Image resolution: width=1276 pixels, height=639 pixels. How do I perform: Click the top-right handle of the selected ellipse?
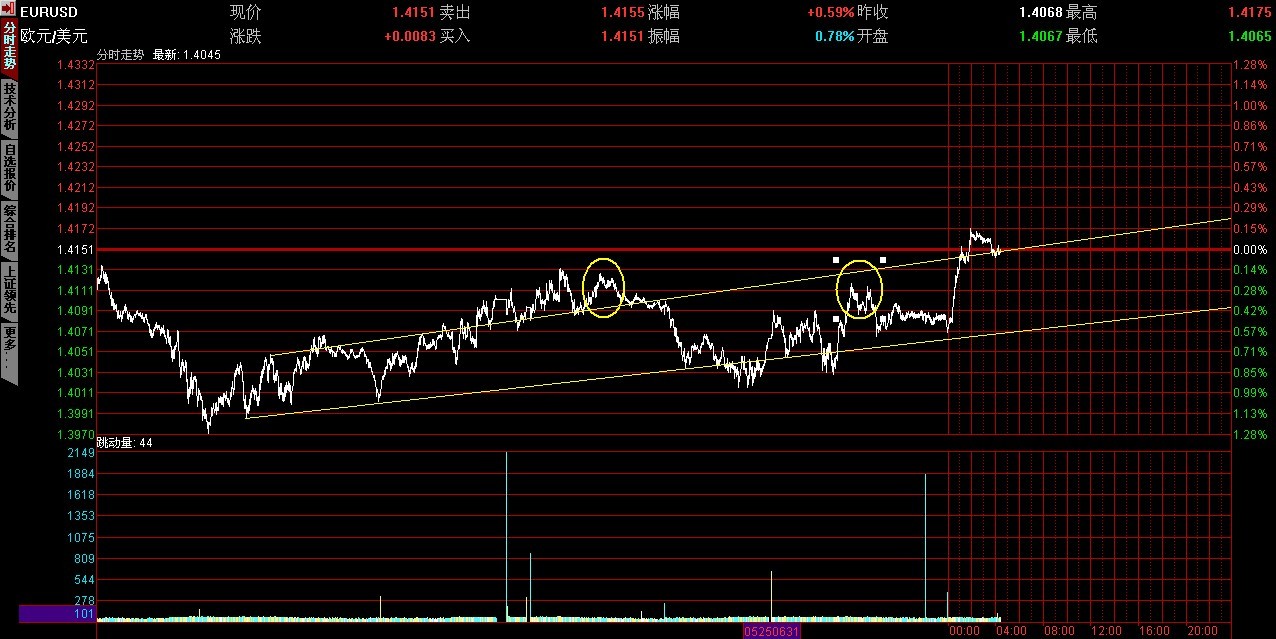coord(883,260)
